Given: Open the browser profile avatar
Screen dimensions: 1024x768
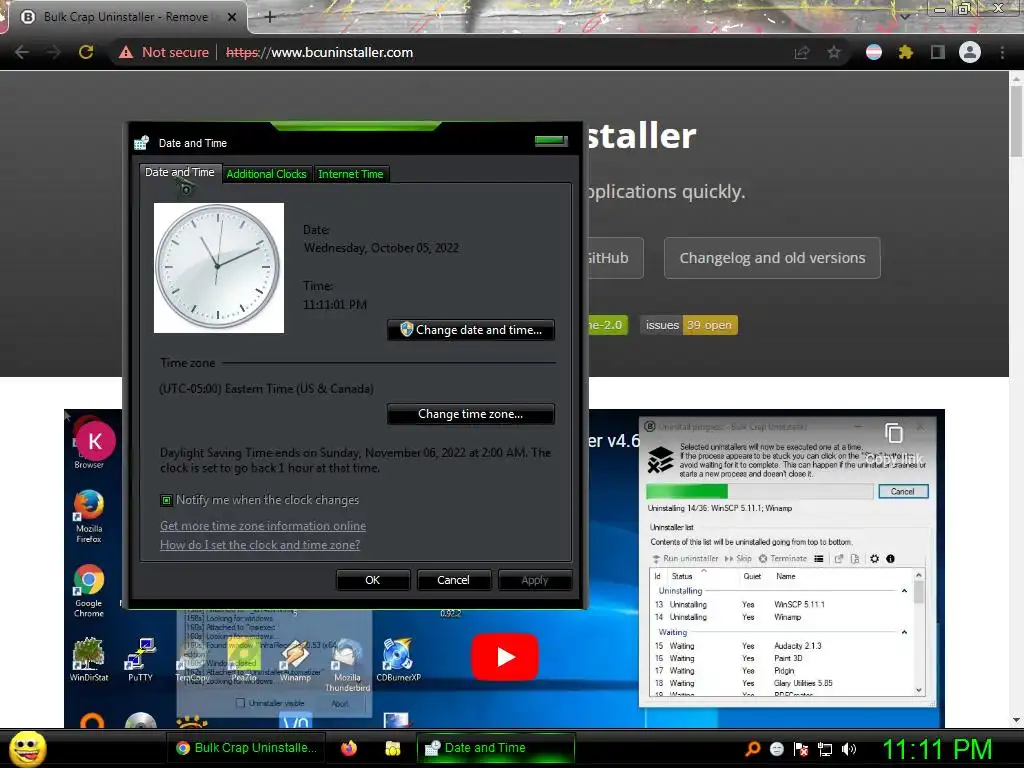Looking at the screenshot, I should 970,52.
